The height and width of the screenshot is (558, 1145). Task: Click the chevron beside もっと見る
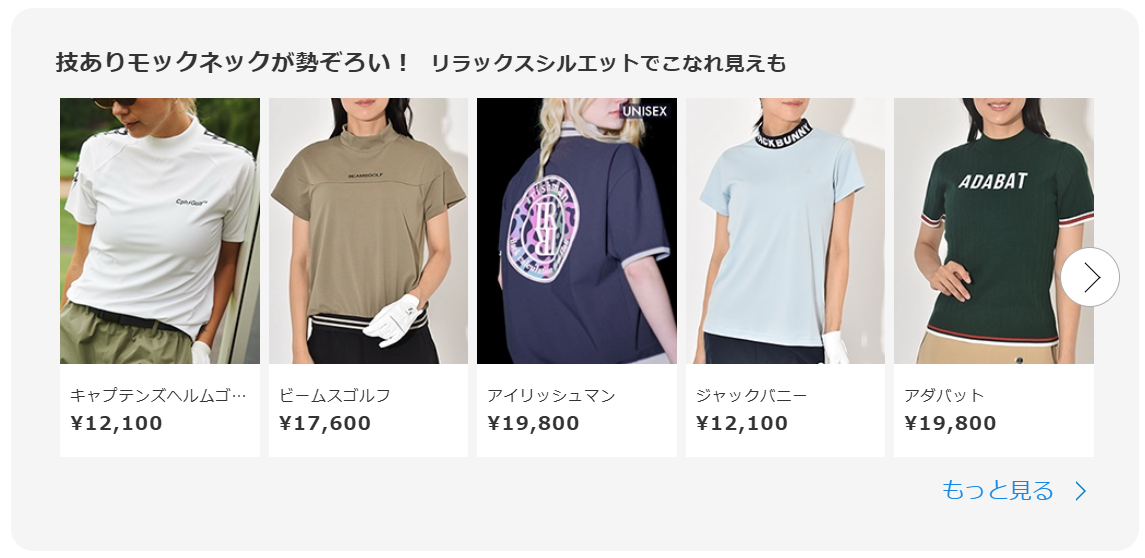click(x=1081, y=491)
